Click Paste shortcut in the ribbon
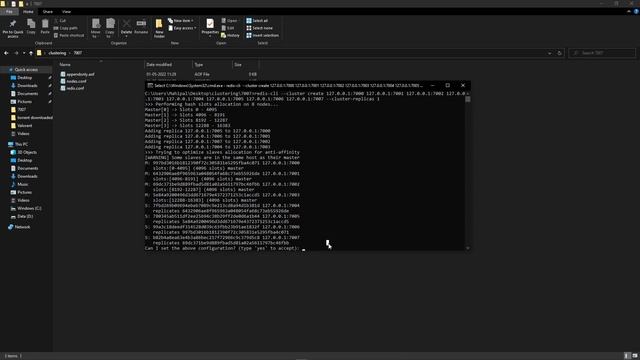The image size is (640, 360). click(x=69, y=36)
